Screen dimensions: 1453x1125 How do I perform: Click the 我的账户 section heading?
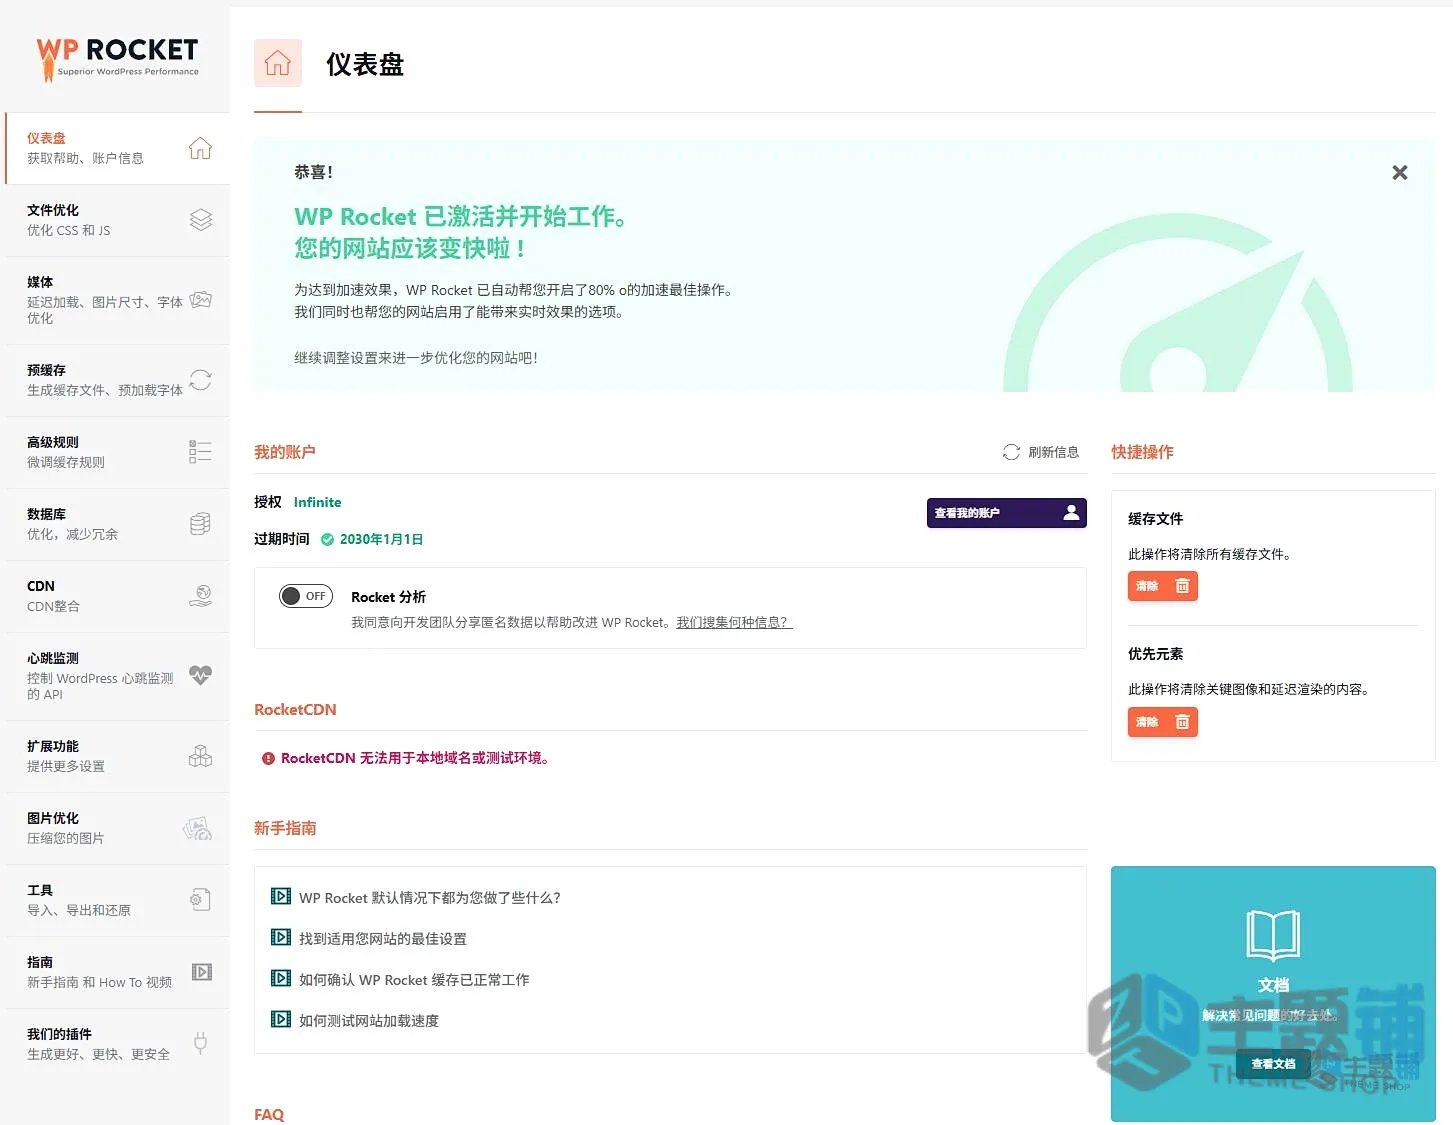pyautogui.click(x=285, y=452)
